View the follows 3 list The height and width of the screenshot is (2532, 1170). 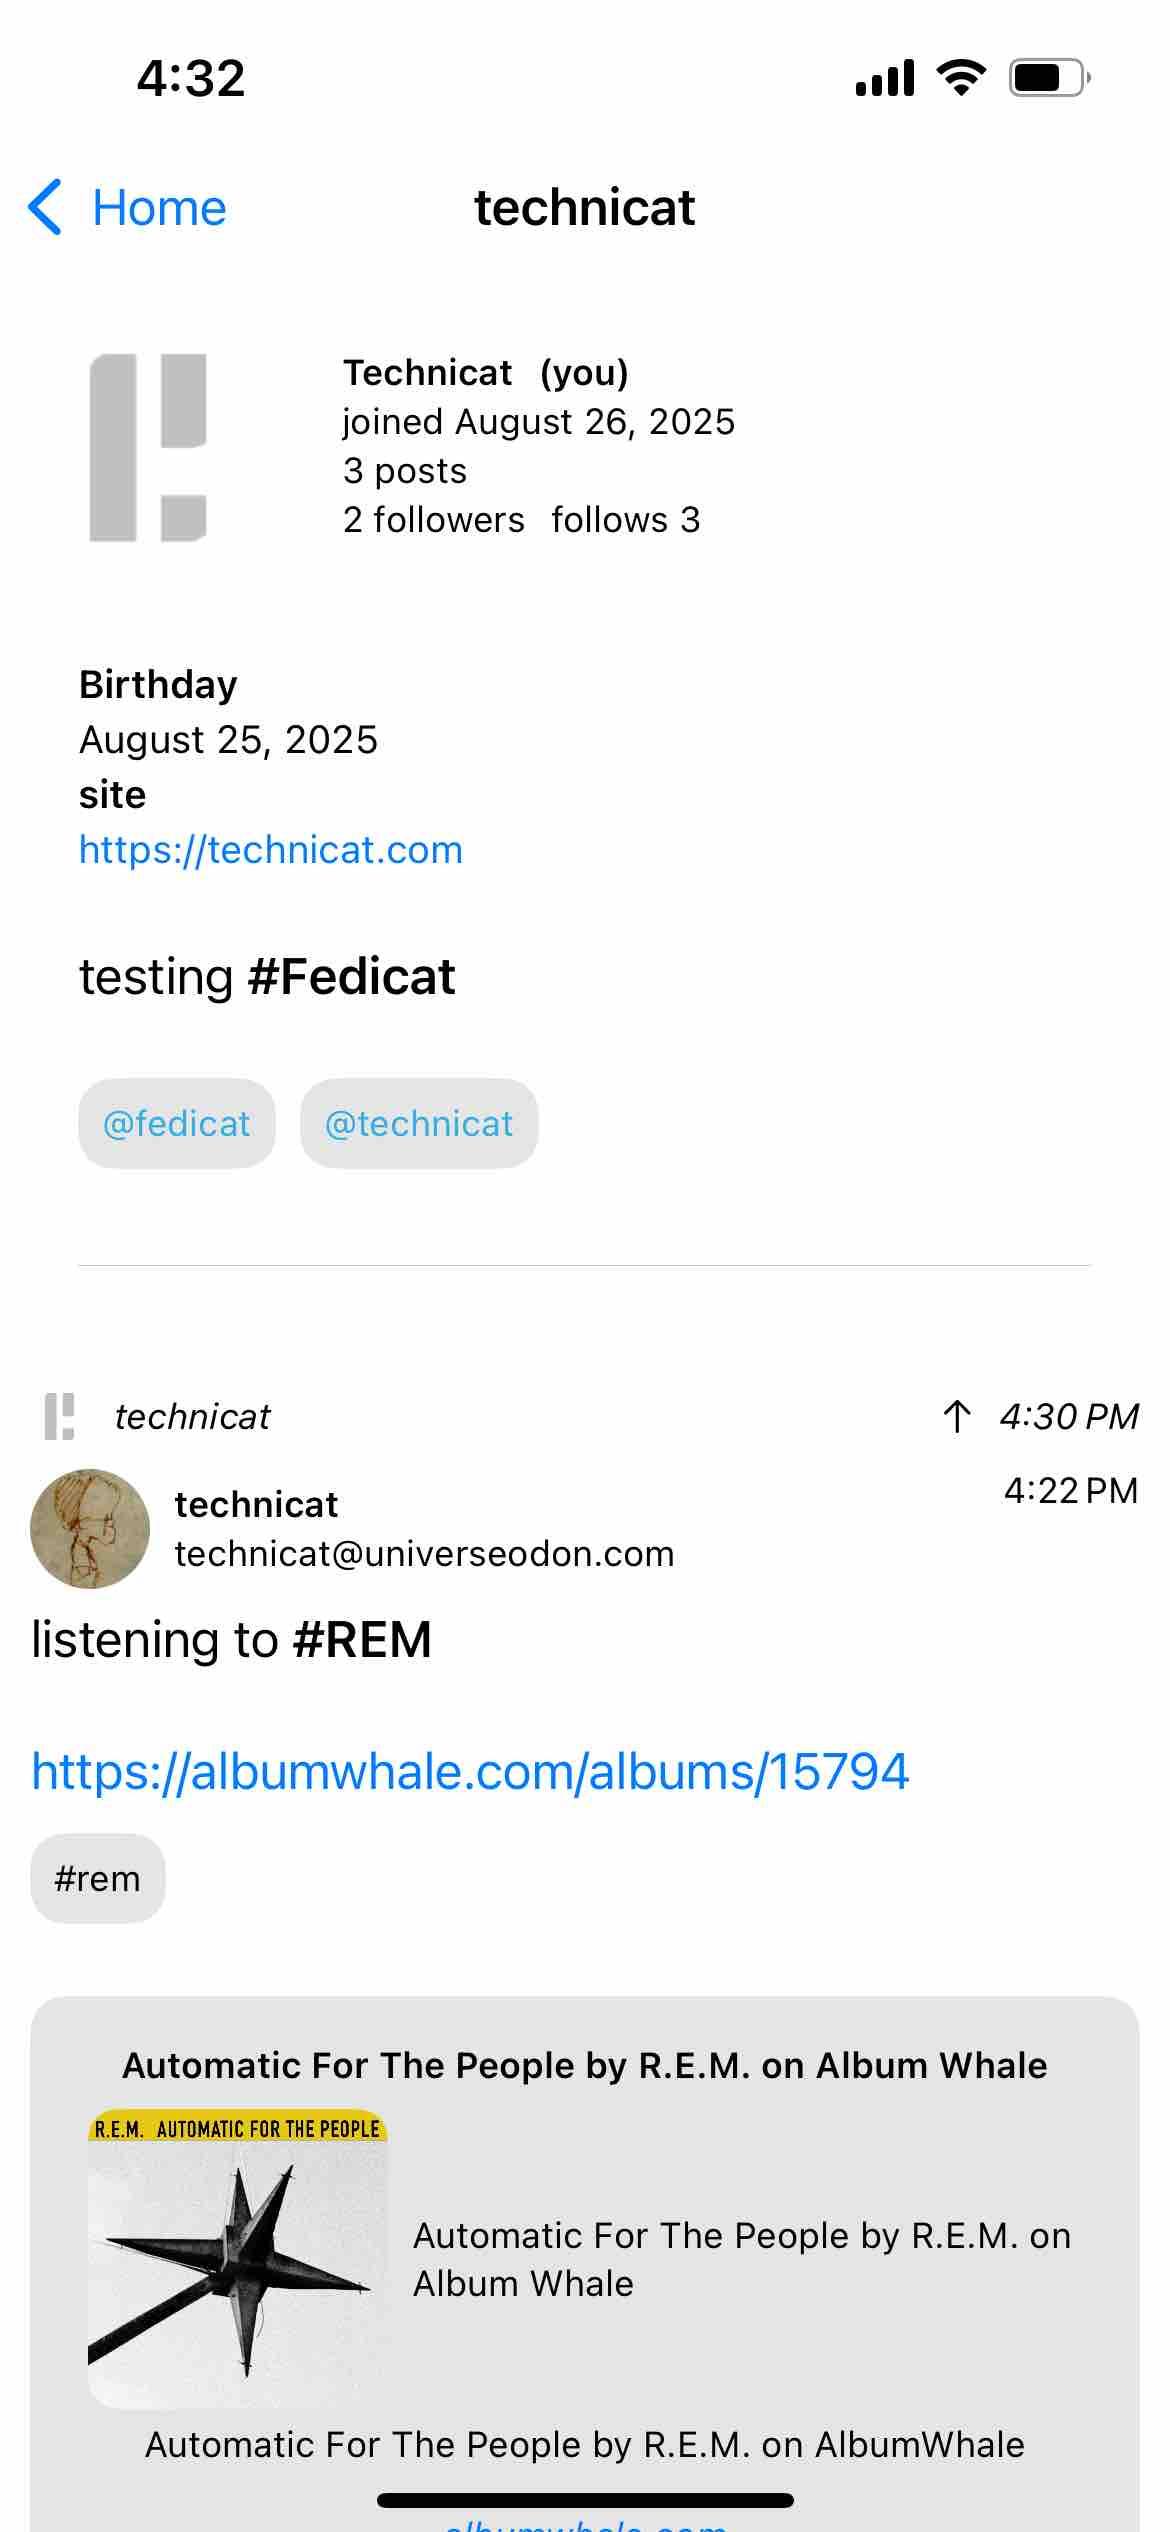(x=625, y=520)
